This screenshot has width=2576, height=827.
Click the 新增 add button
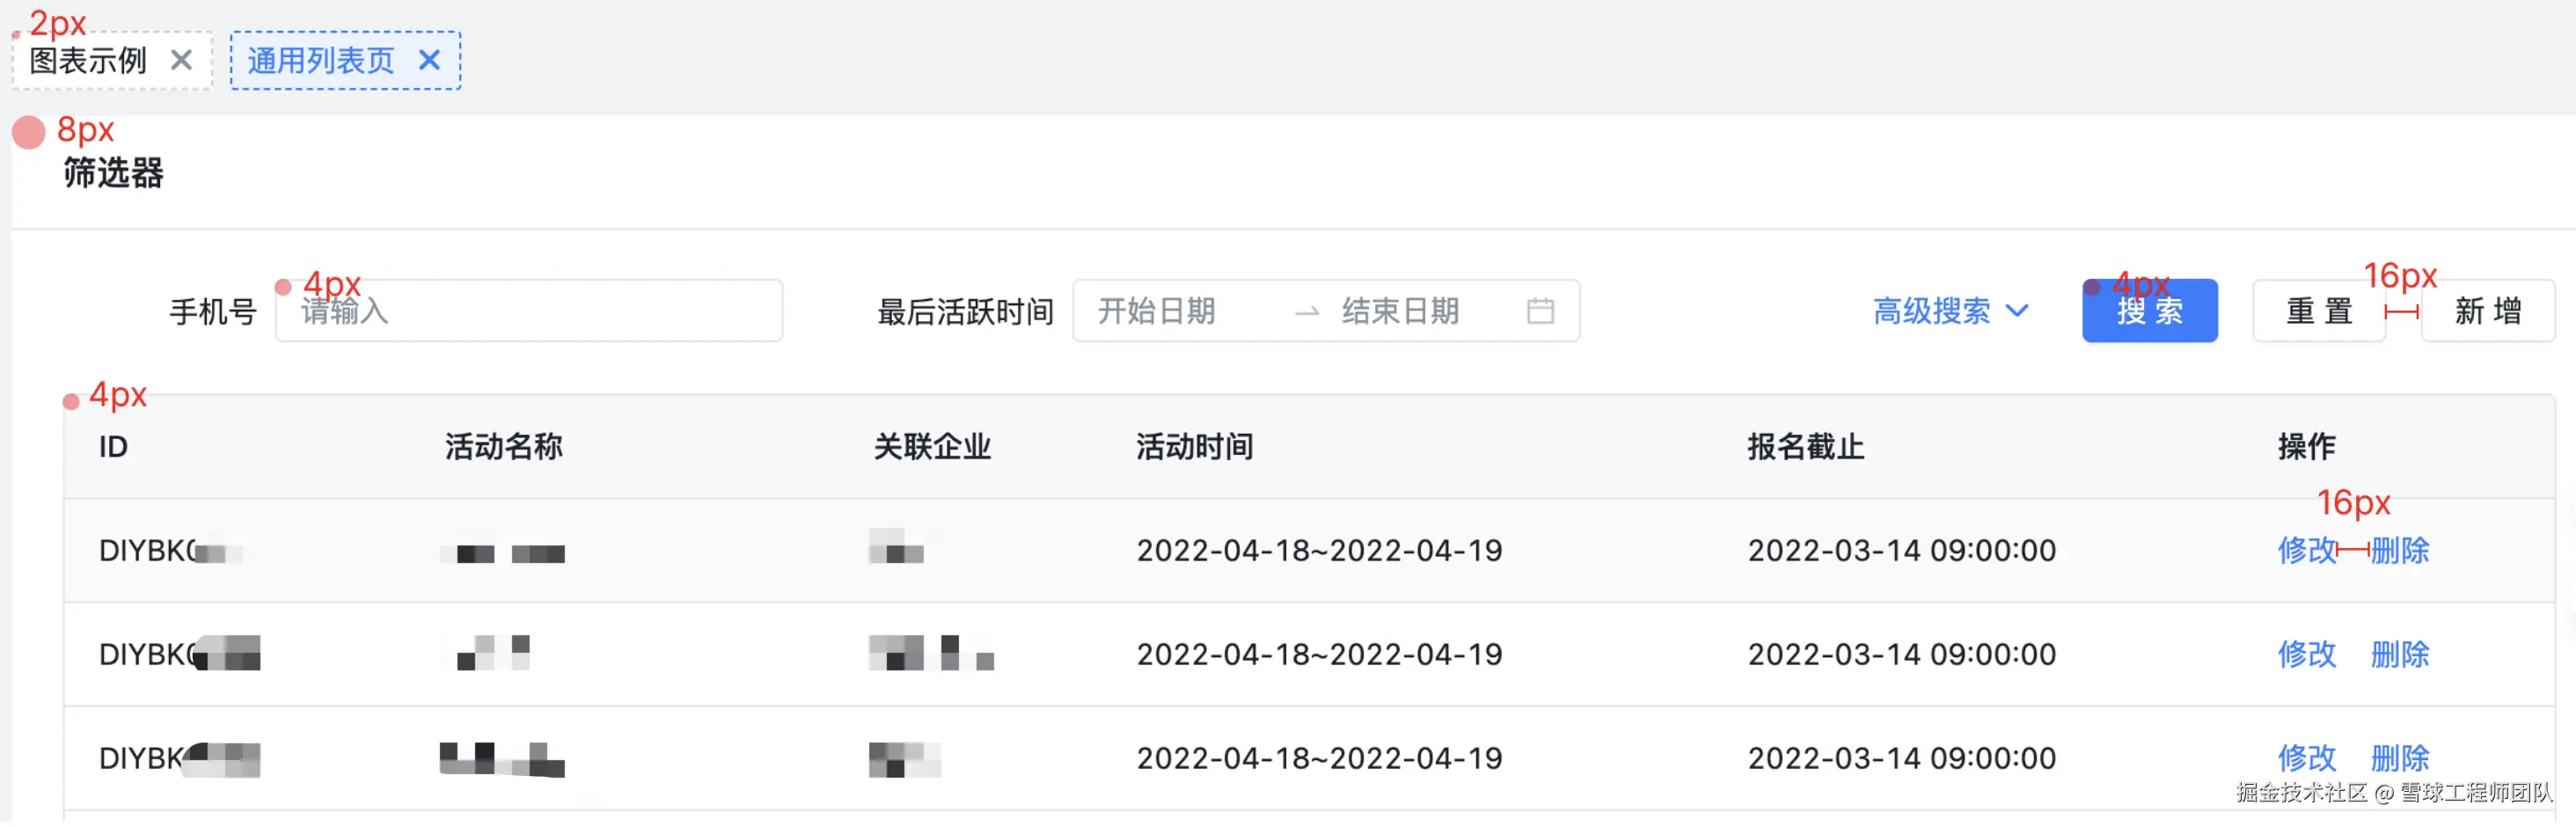point(2487,311)
